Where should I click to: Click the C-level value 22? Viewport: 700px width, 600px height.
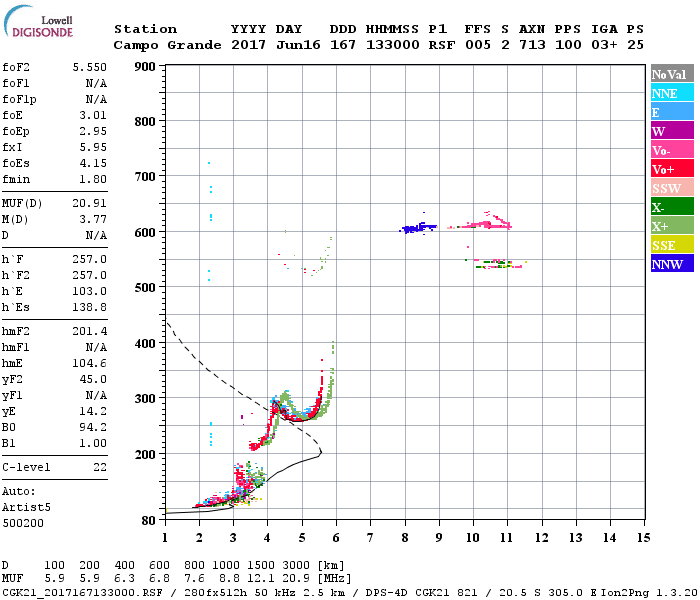click(100, 467)
